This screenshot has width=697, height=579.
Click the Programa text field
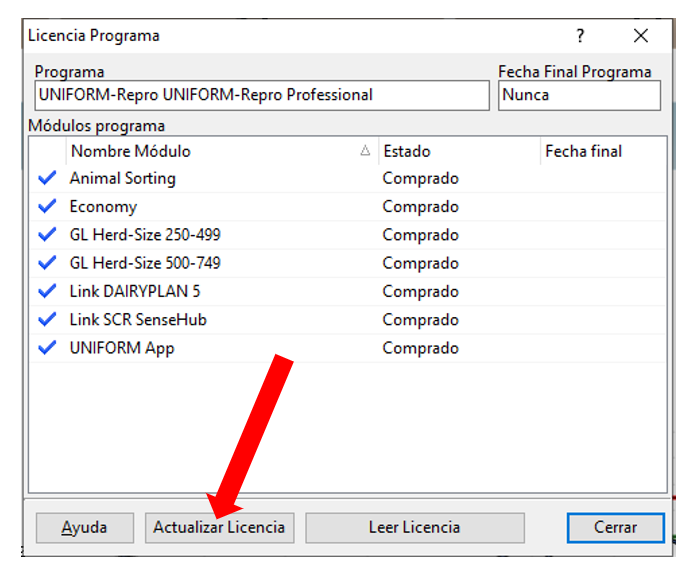point(262,95)
